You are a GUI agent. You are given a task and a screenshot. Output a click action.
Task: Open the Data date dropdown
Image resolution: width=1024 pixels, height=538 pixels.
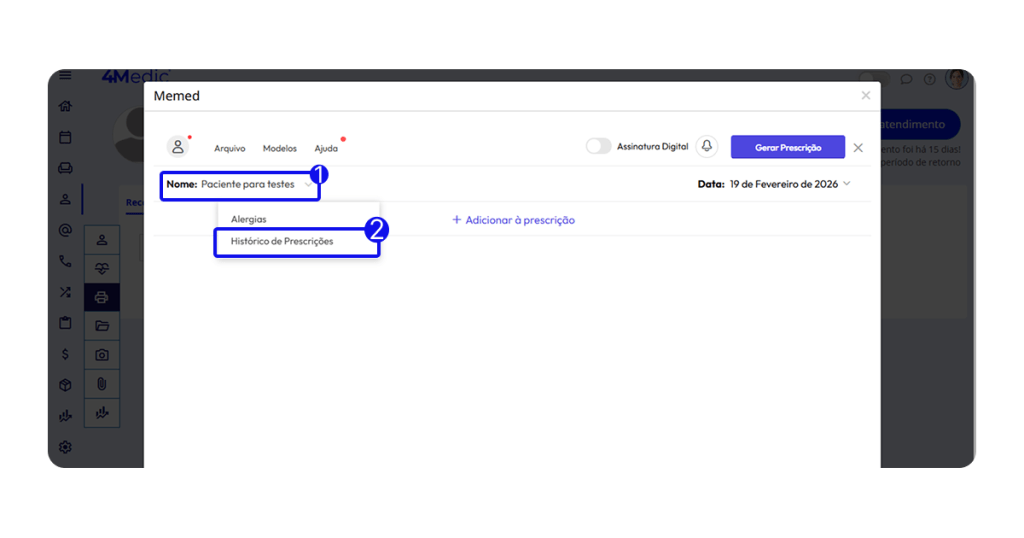[x=774, y=184]
